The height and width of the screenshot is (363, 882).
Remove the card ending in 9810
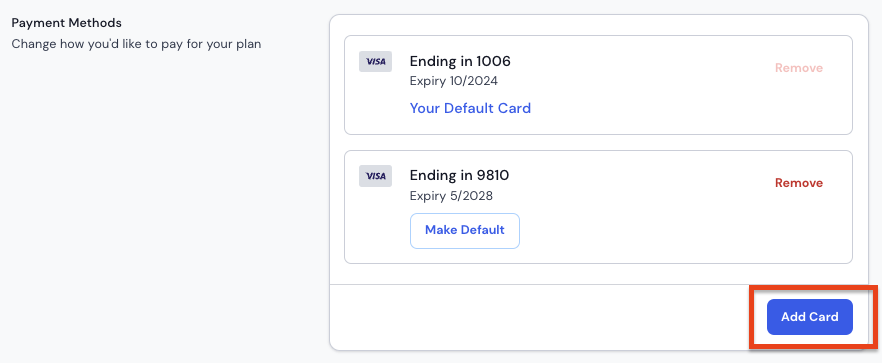point(799,183)
